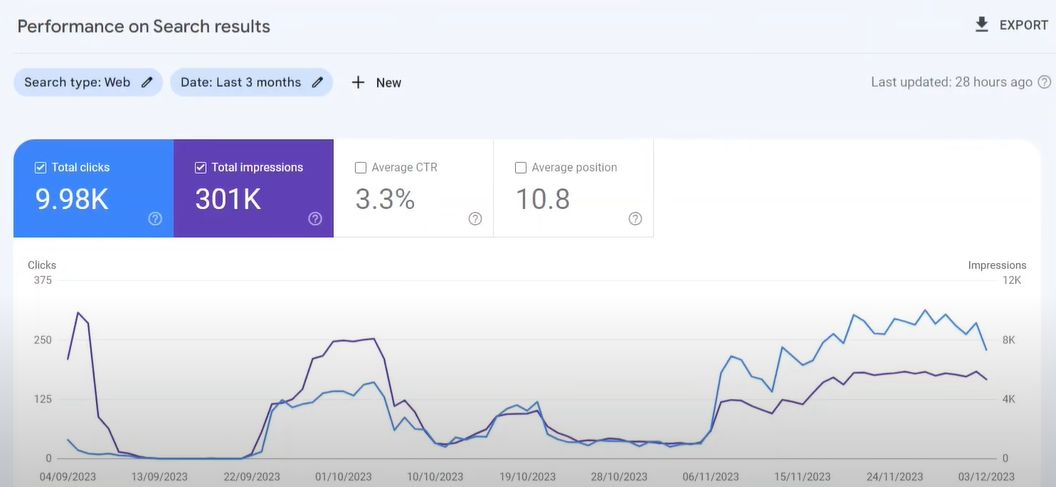Enable the Average position checkbox
Screen dimensions: 1056x487
tap(521, 168)
